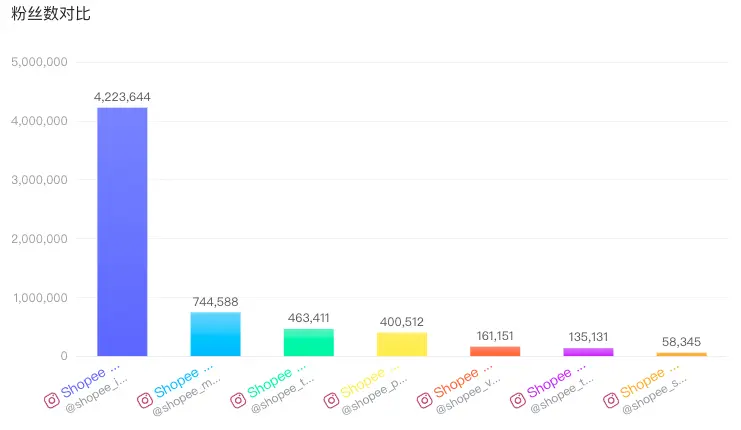The height and width of the screenshot is (430, 741).
Task: Click the green 463,411 bar
Action: click(x=309, y=342)
